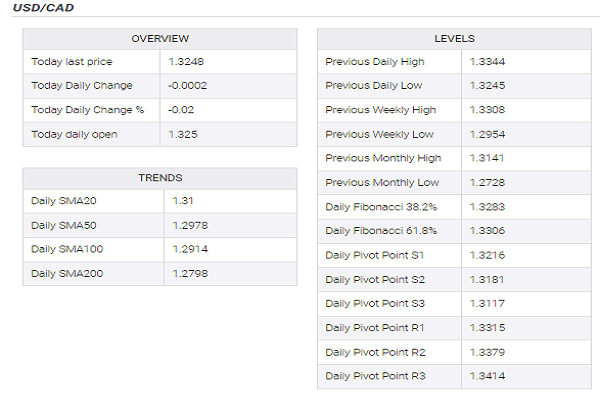Image resolution: width=600 pixels, height=400 pixels.
Task: Click the USD/CAD title heading
Action: [43, 9]
